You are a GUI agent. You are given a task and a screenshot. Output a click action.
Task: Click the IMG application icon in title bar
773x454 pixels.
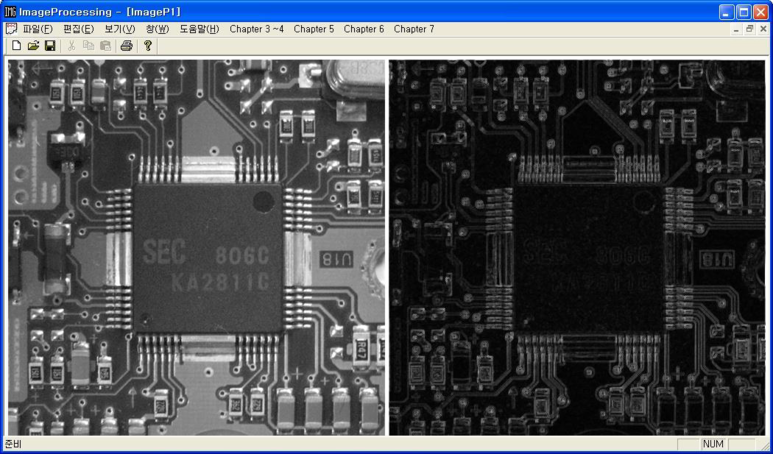click(x=10, y=11)
